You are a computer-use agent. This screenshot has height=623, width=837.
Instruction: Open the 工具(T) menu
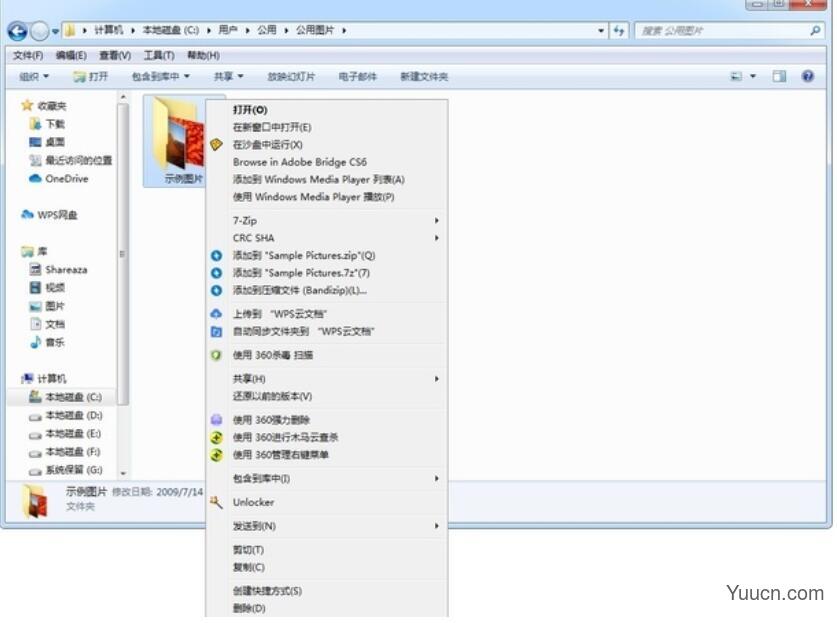pos(159,56)
